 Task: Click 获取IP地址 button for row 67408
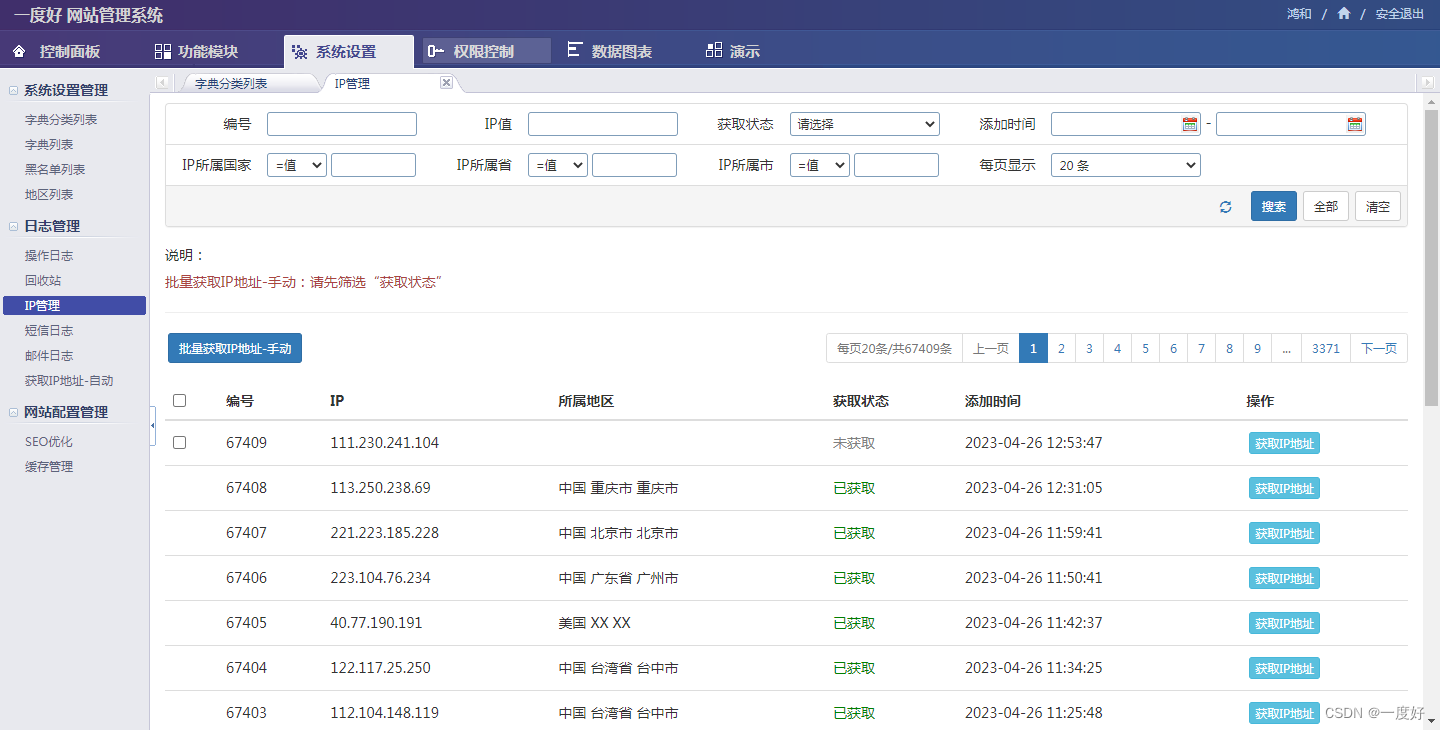click(x=1284, y=488)
